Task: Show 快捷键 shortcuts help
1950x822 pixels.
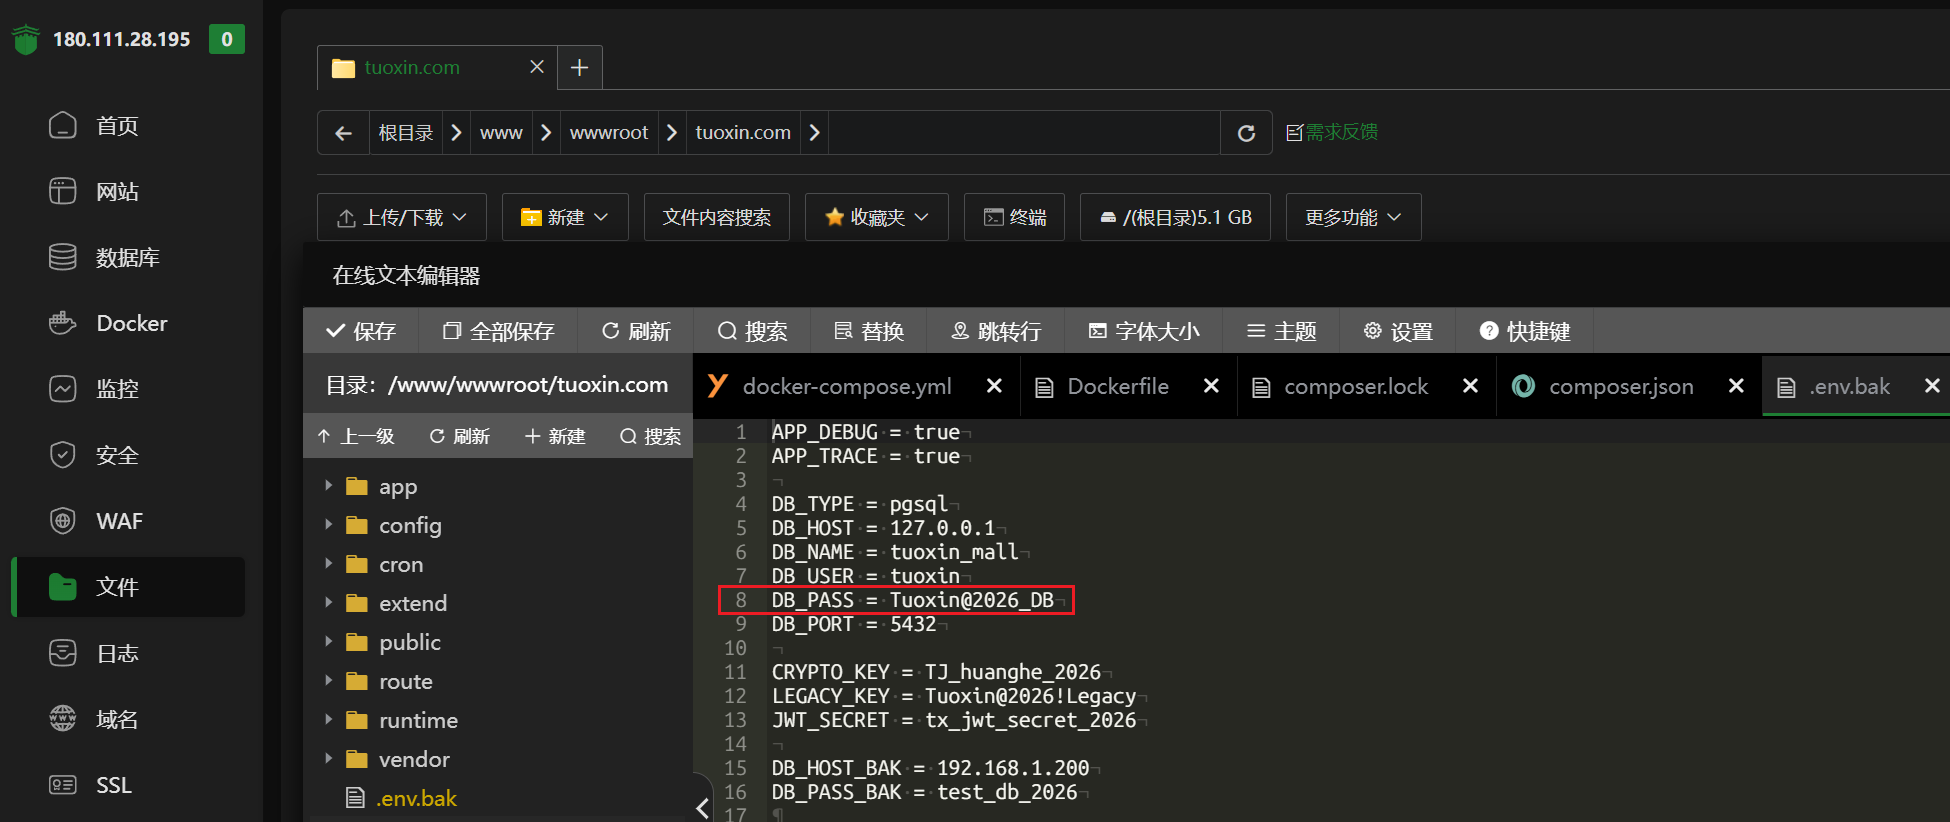Action: 1525,331
